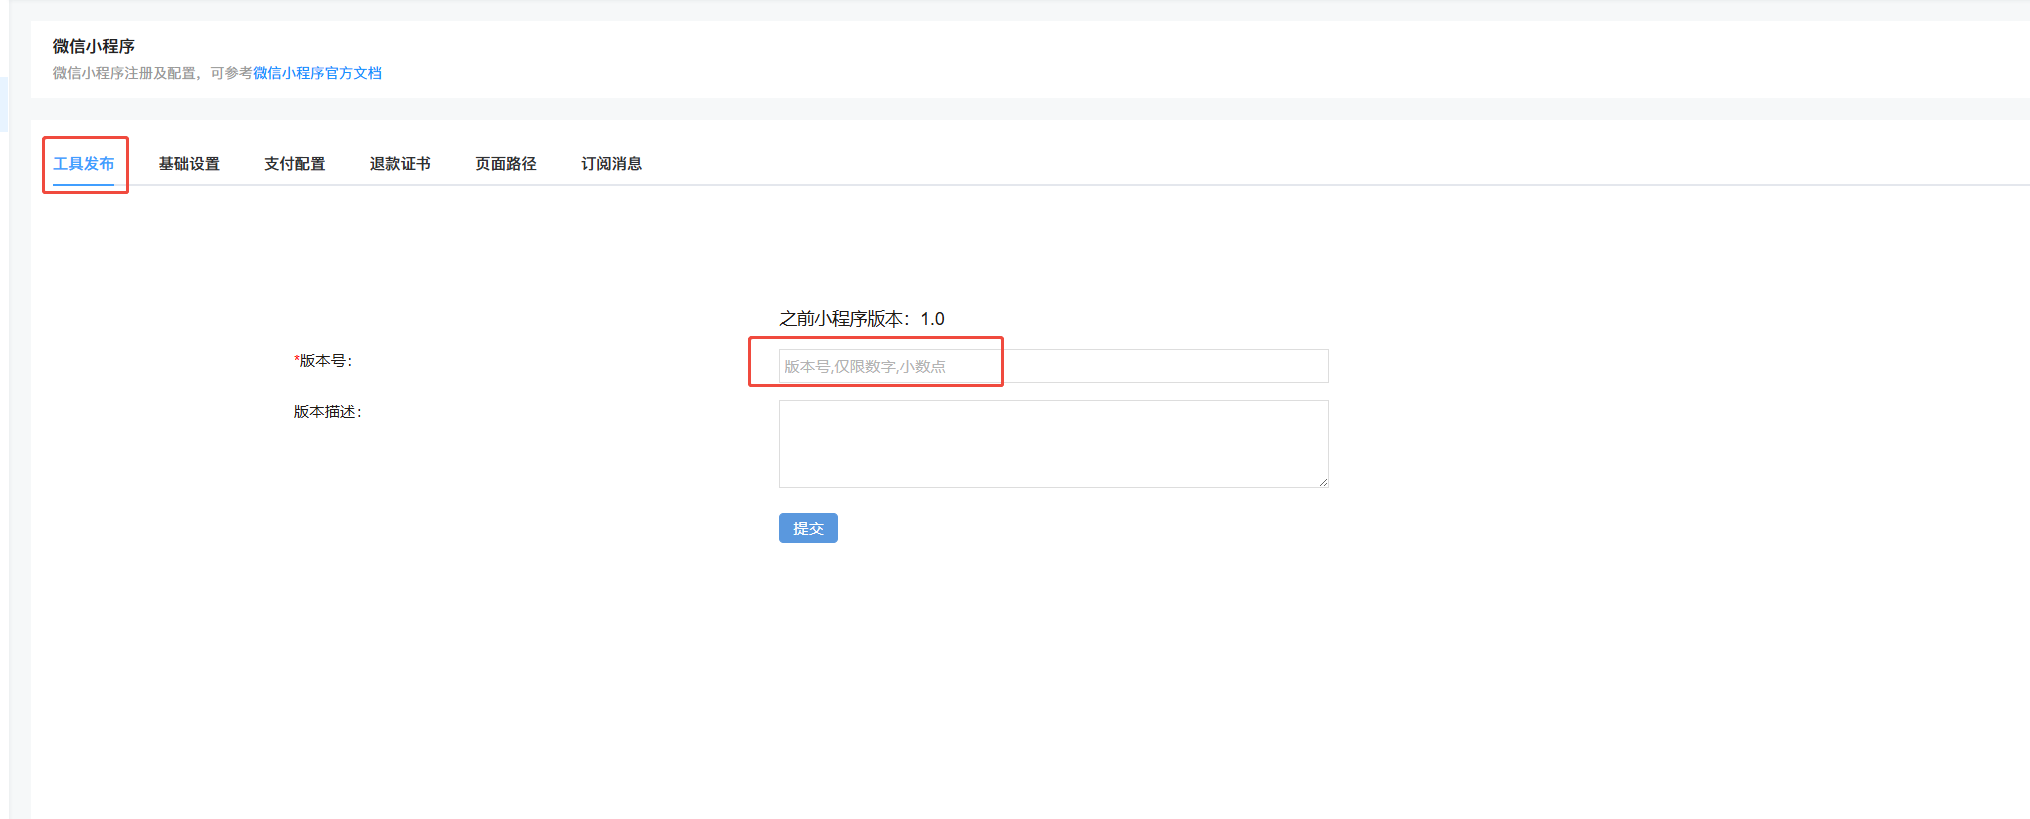The height and width of the screenshot is (819, 2030).
Task: Click inside the 版本描述 text area
Action: pyautogui.click(x=1053, y=443)
